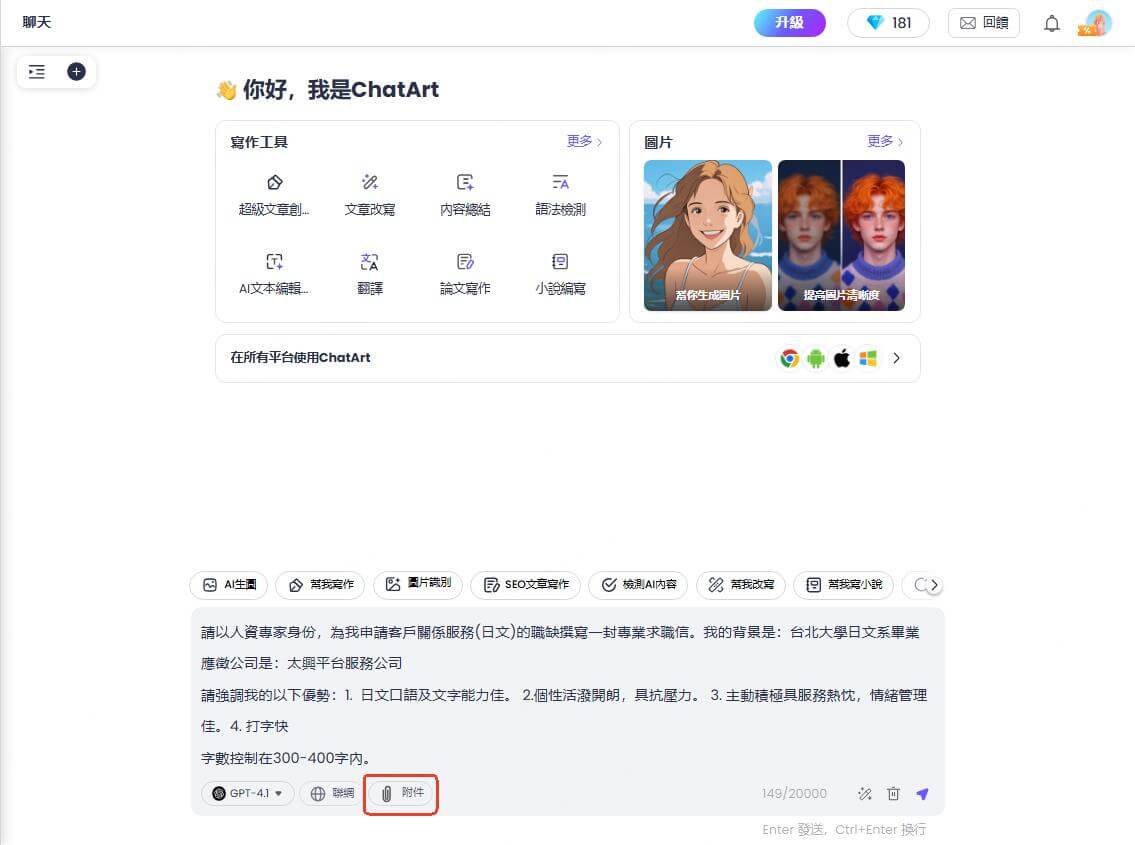Select the 圖片識別 quick chip

pyautogui.click(x=418, y=585)
